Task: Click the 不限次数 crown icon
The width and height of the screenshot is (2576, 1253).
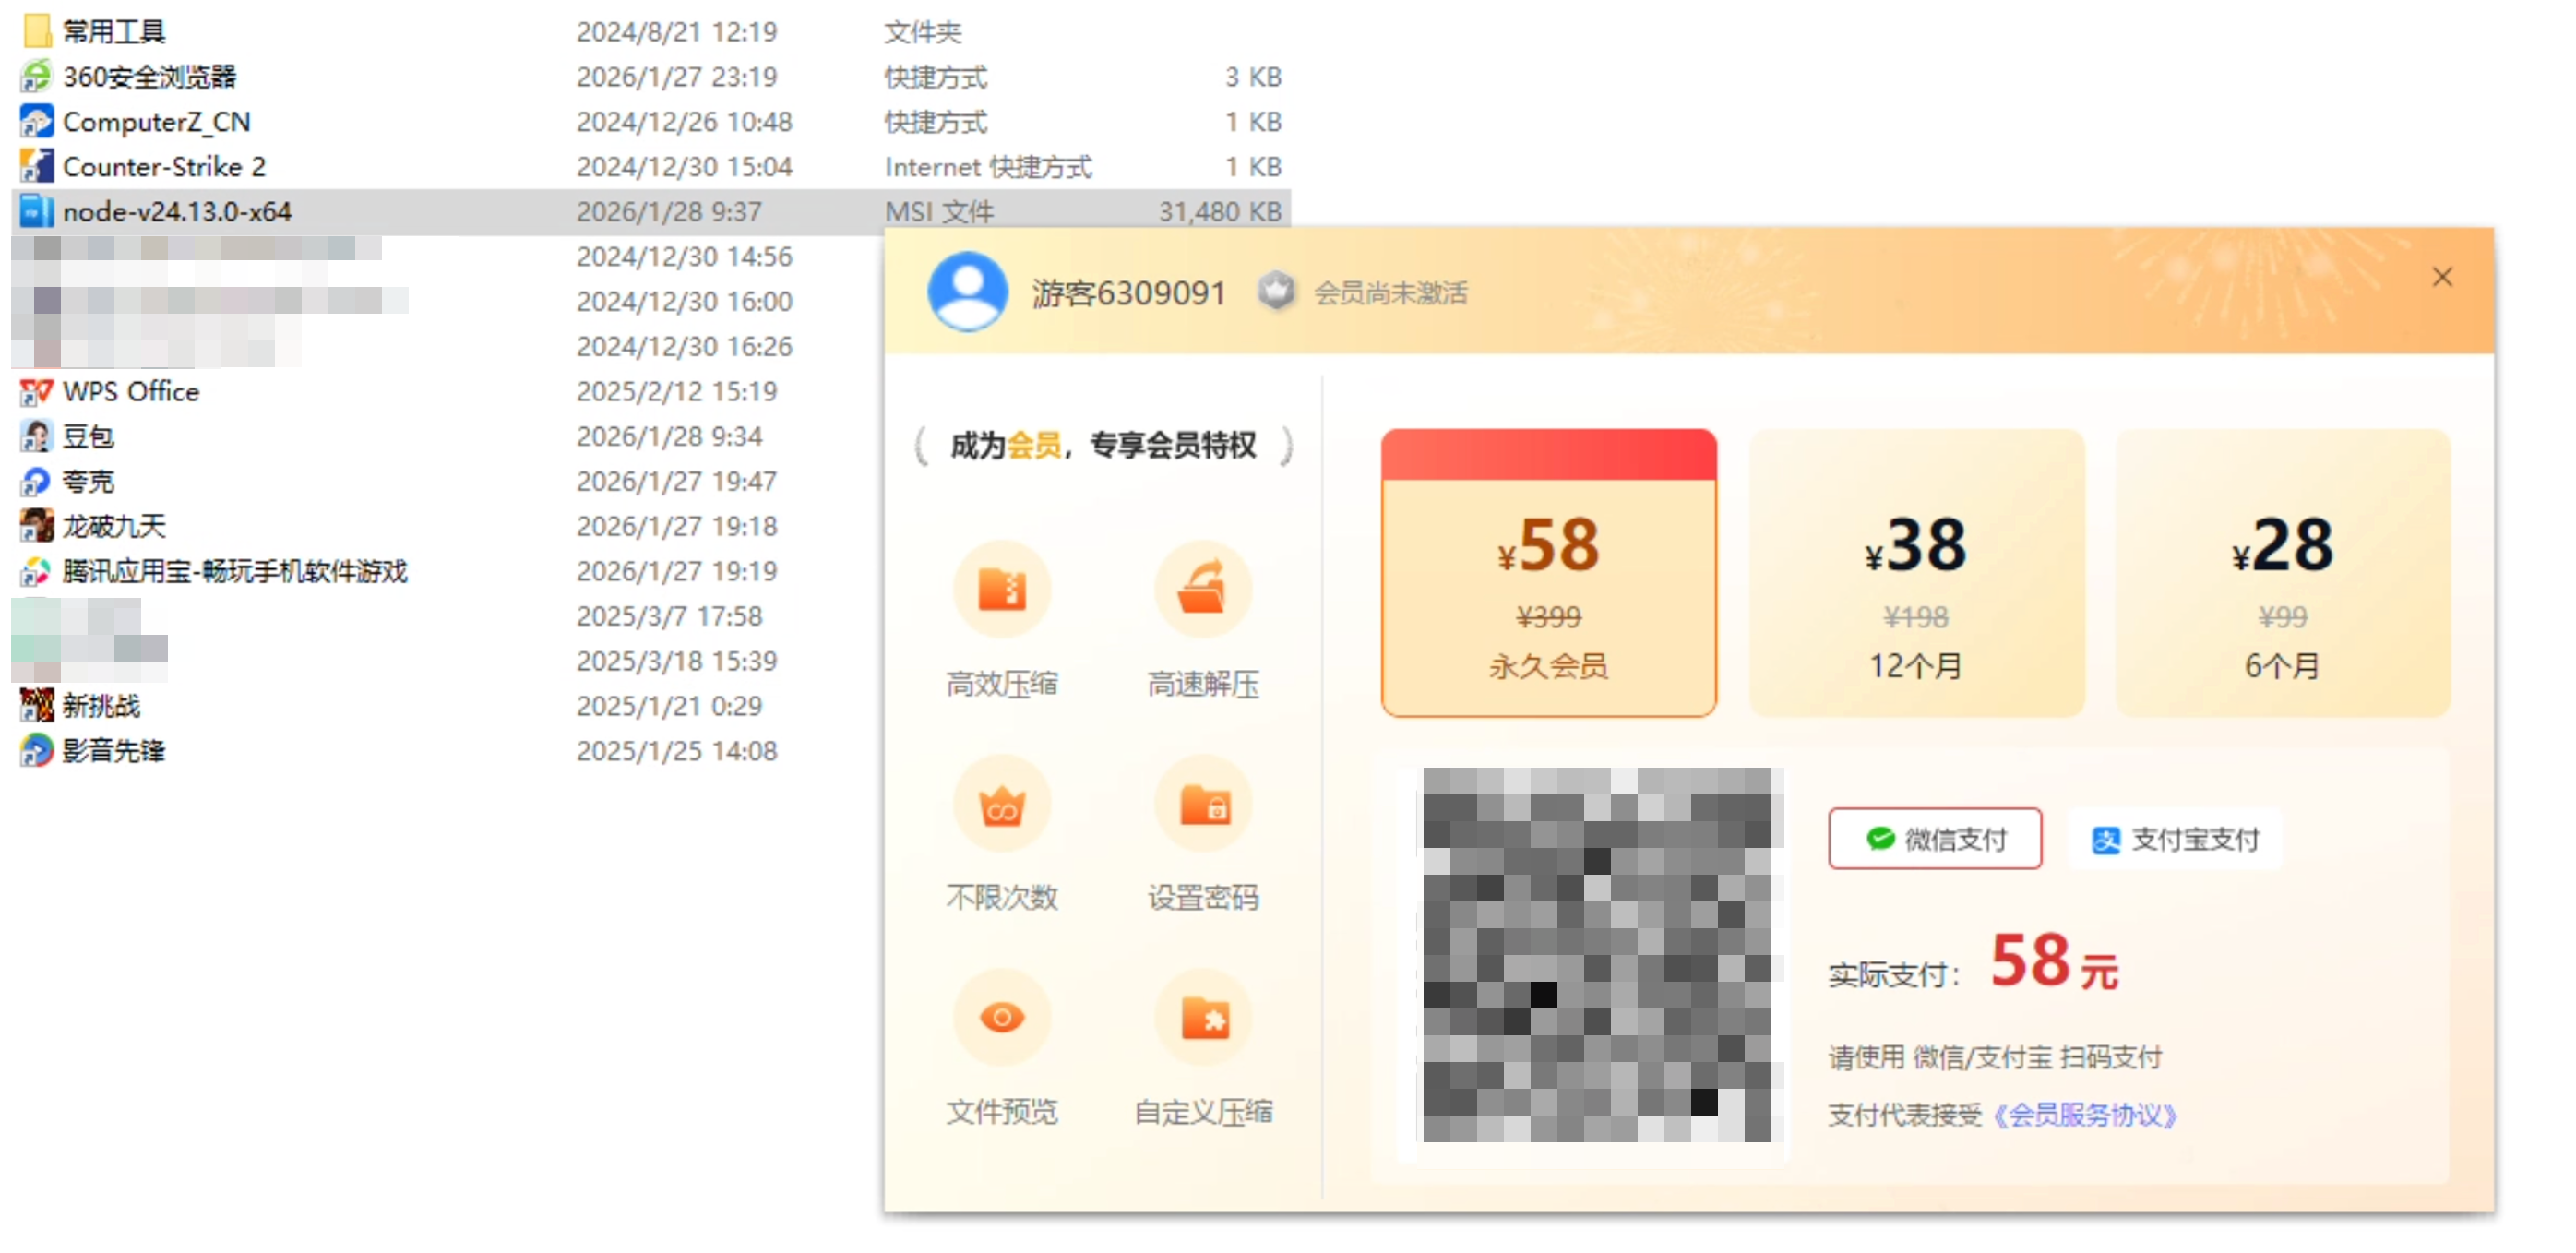Action: point(1001,805)
